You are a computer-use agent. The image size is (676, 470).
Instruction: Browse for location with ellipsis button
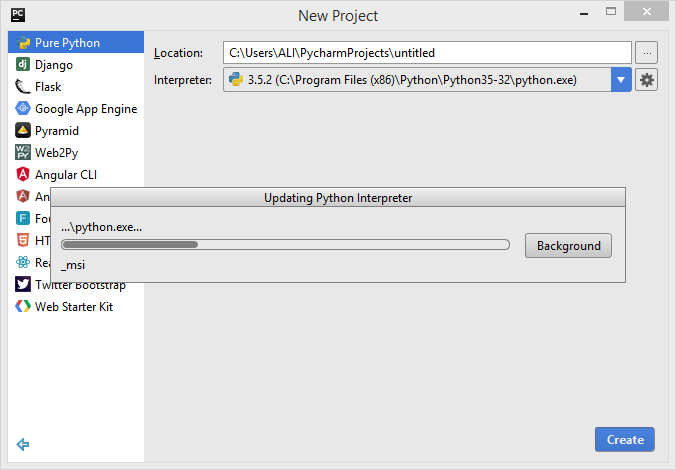646,53
